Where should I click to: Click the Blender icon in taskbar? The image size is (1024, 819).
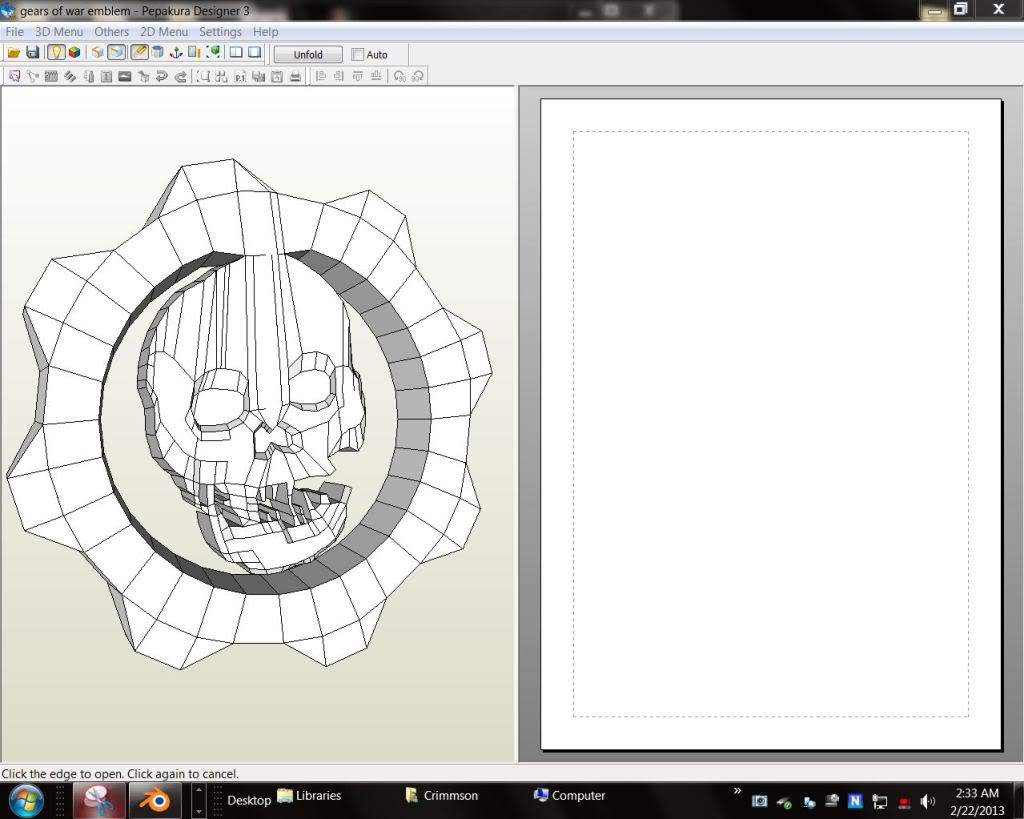153,800
